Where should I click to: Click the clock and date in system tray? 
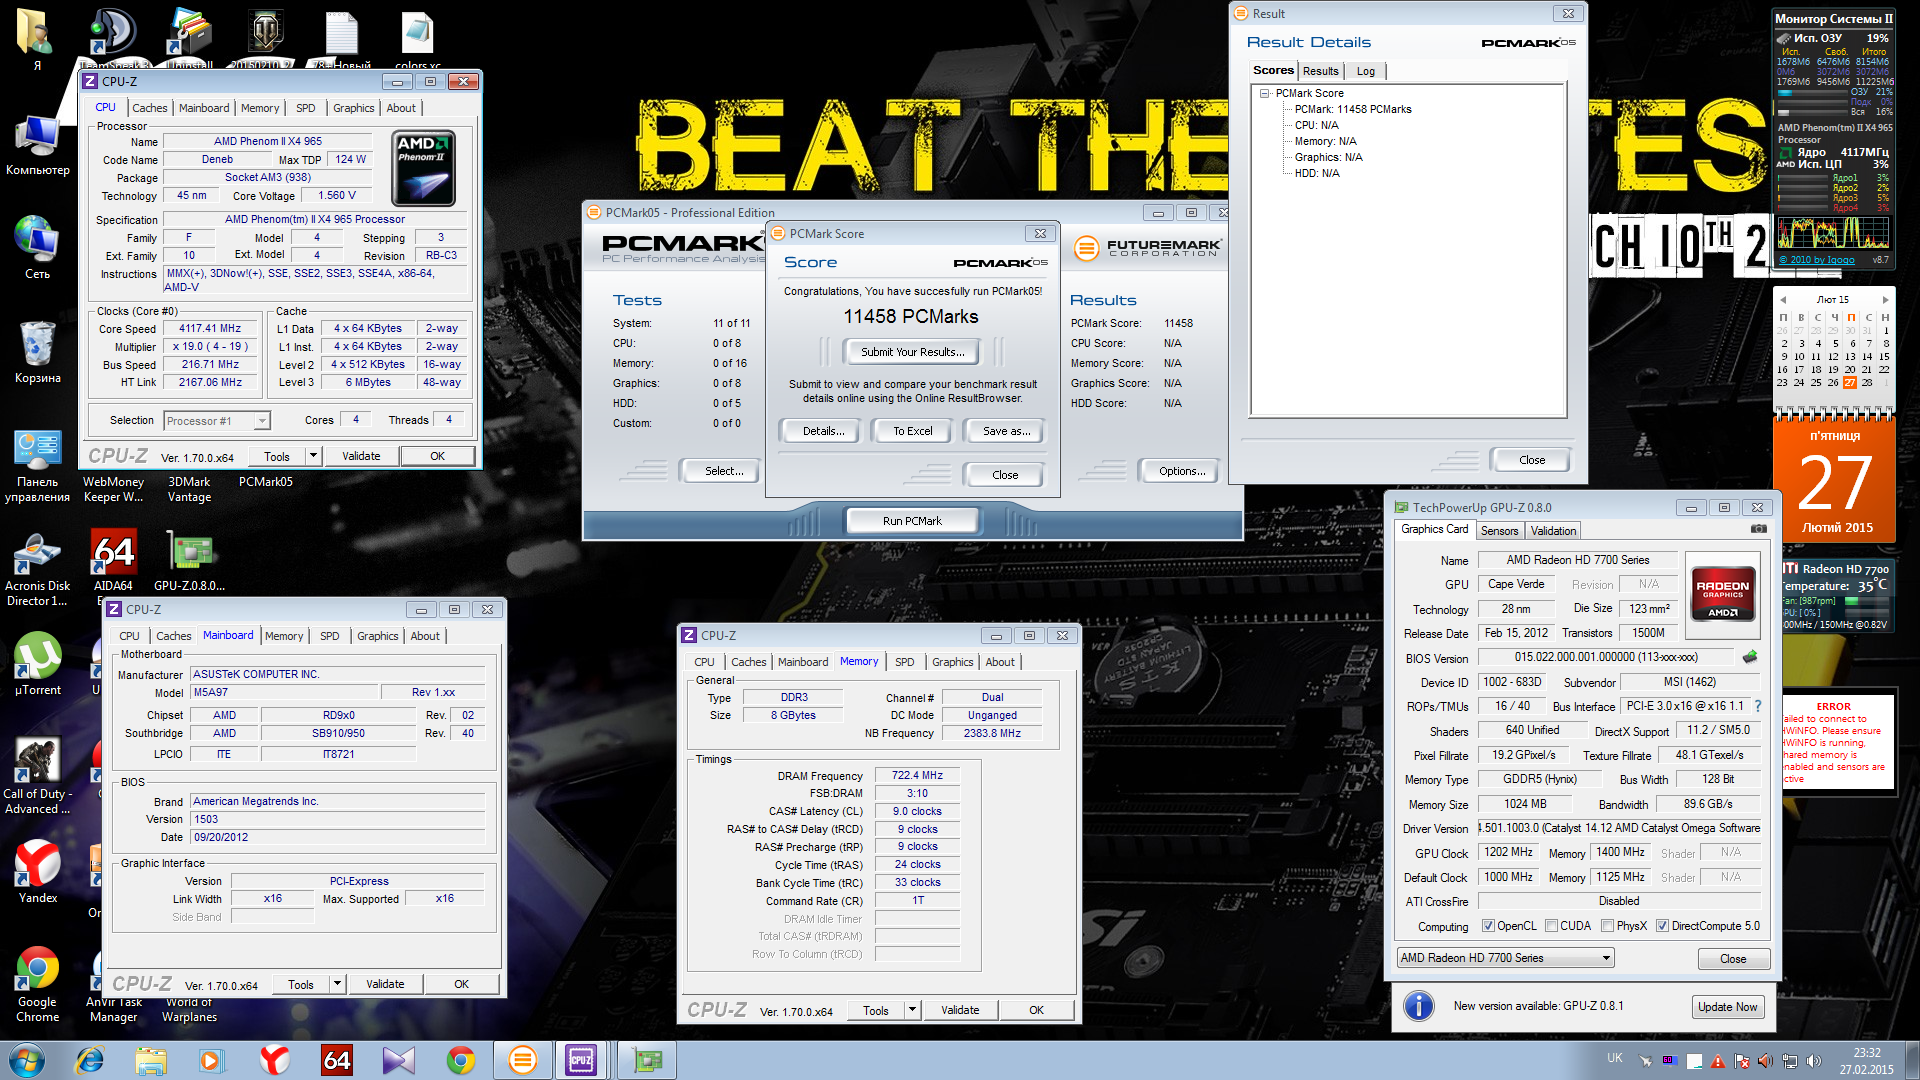1866,1061
